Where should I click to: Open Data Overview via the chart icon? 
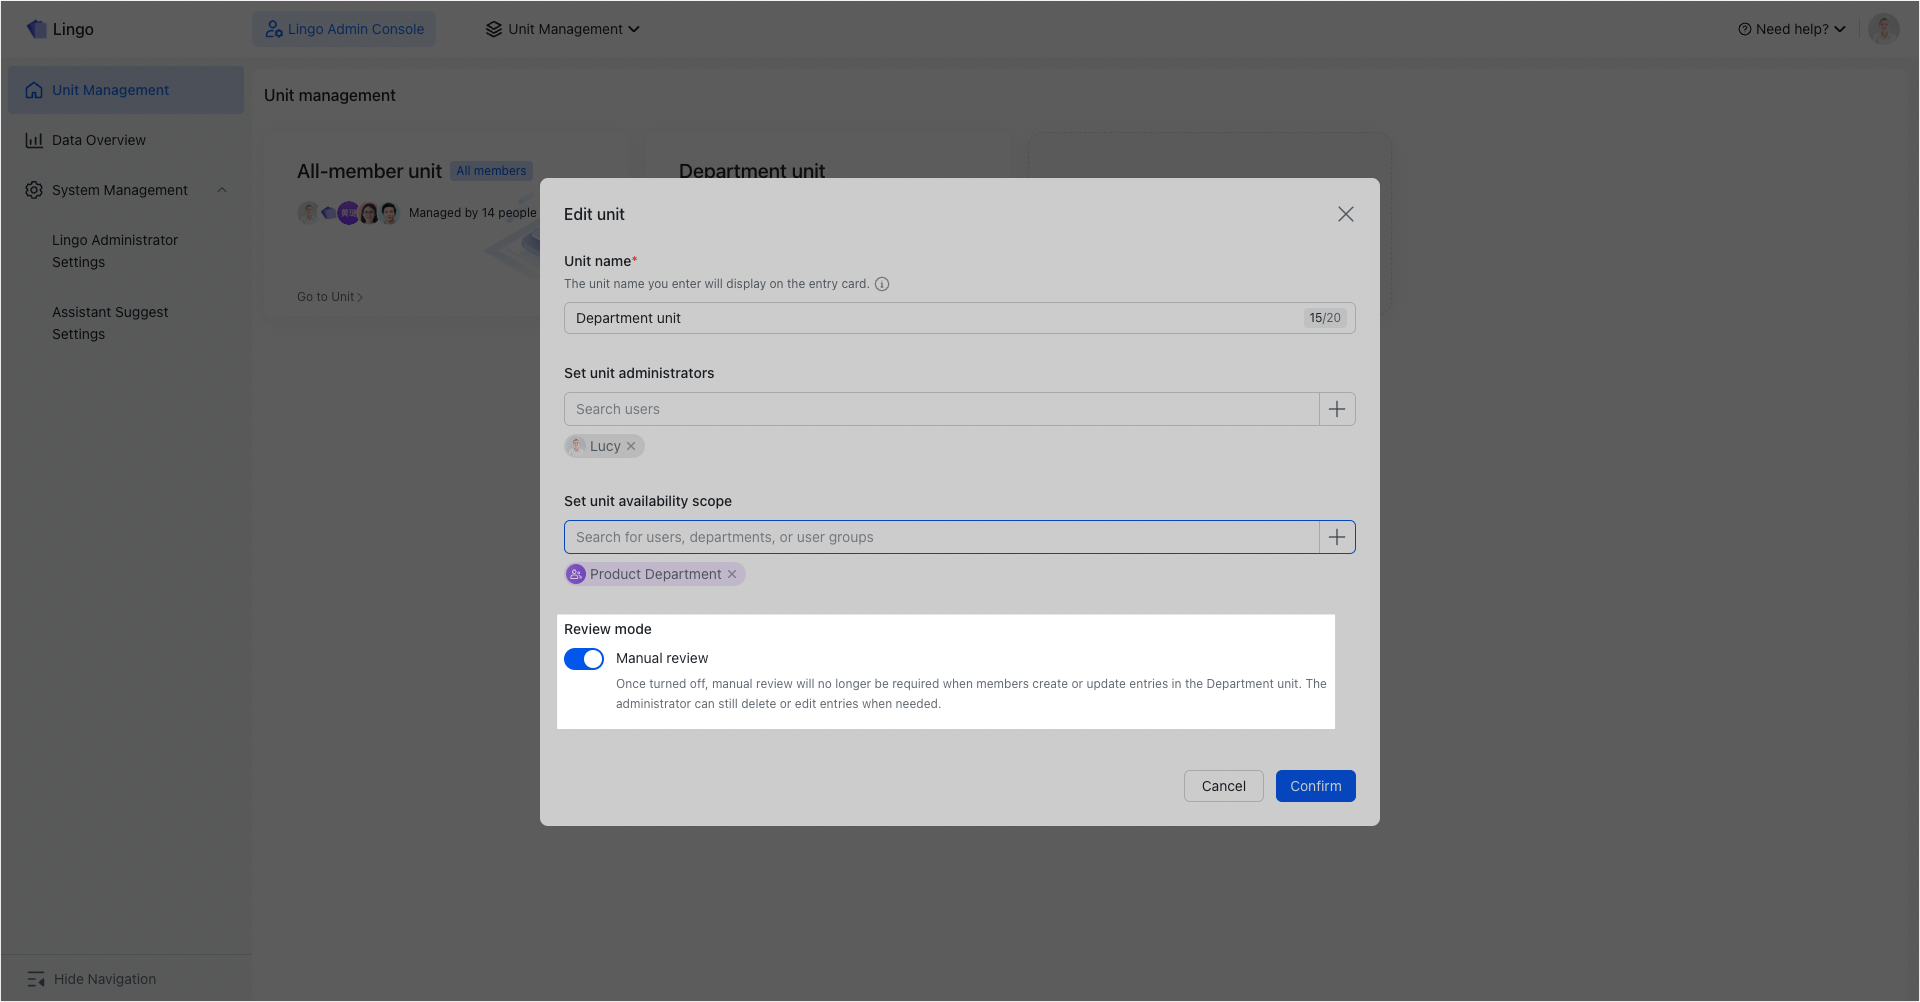(x=33, y=140)
